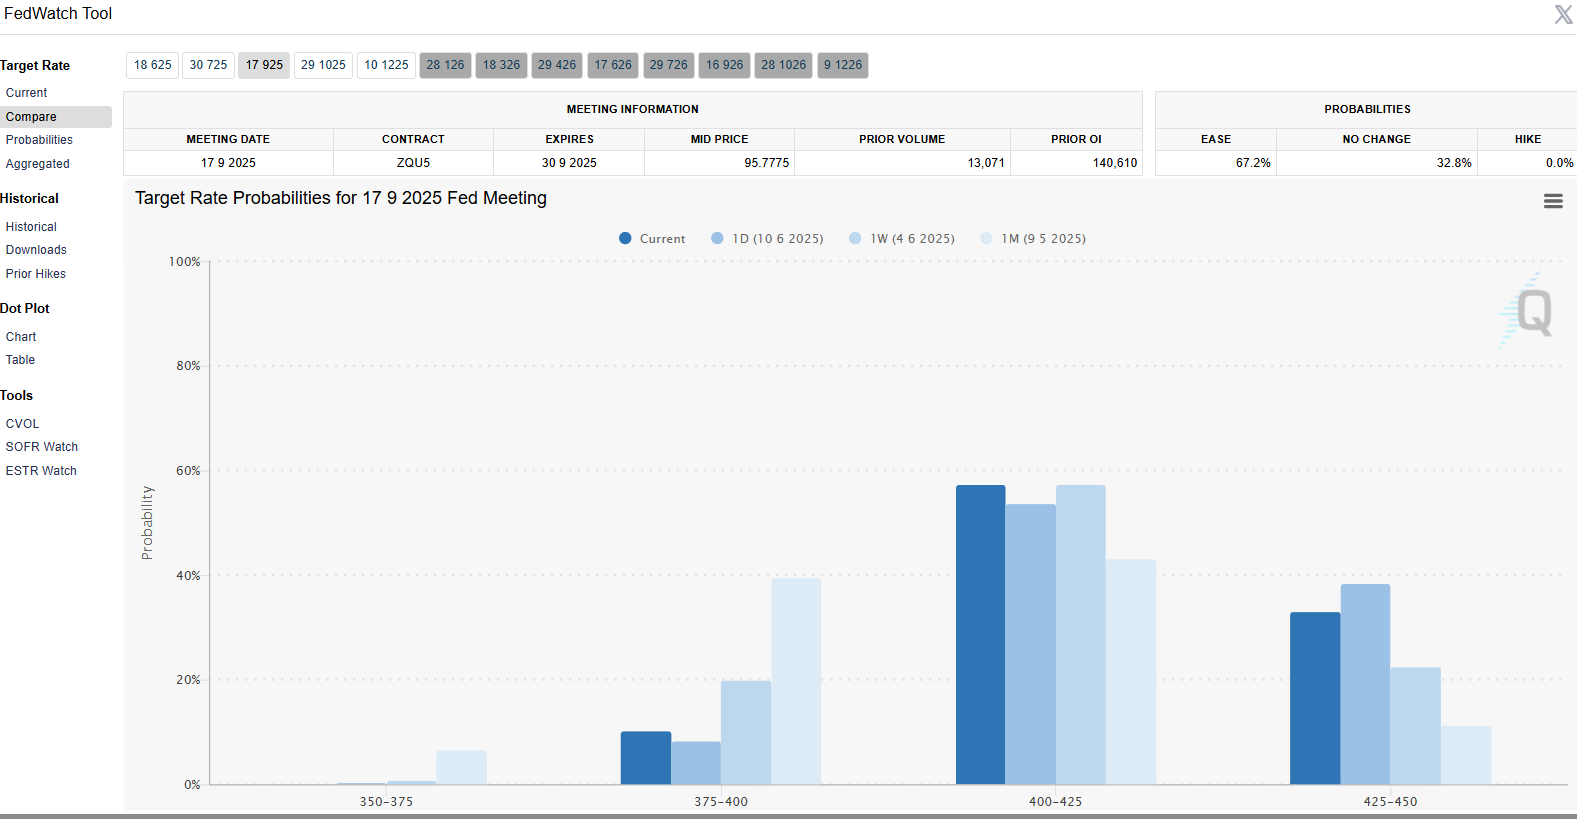Toggle the 1M (9 5 2025) legend series
1577x819 pixels.
(x=1033, y=239)
